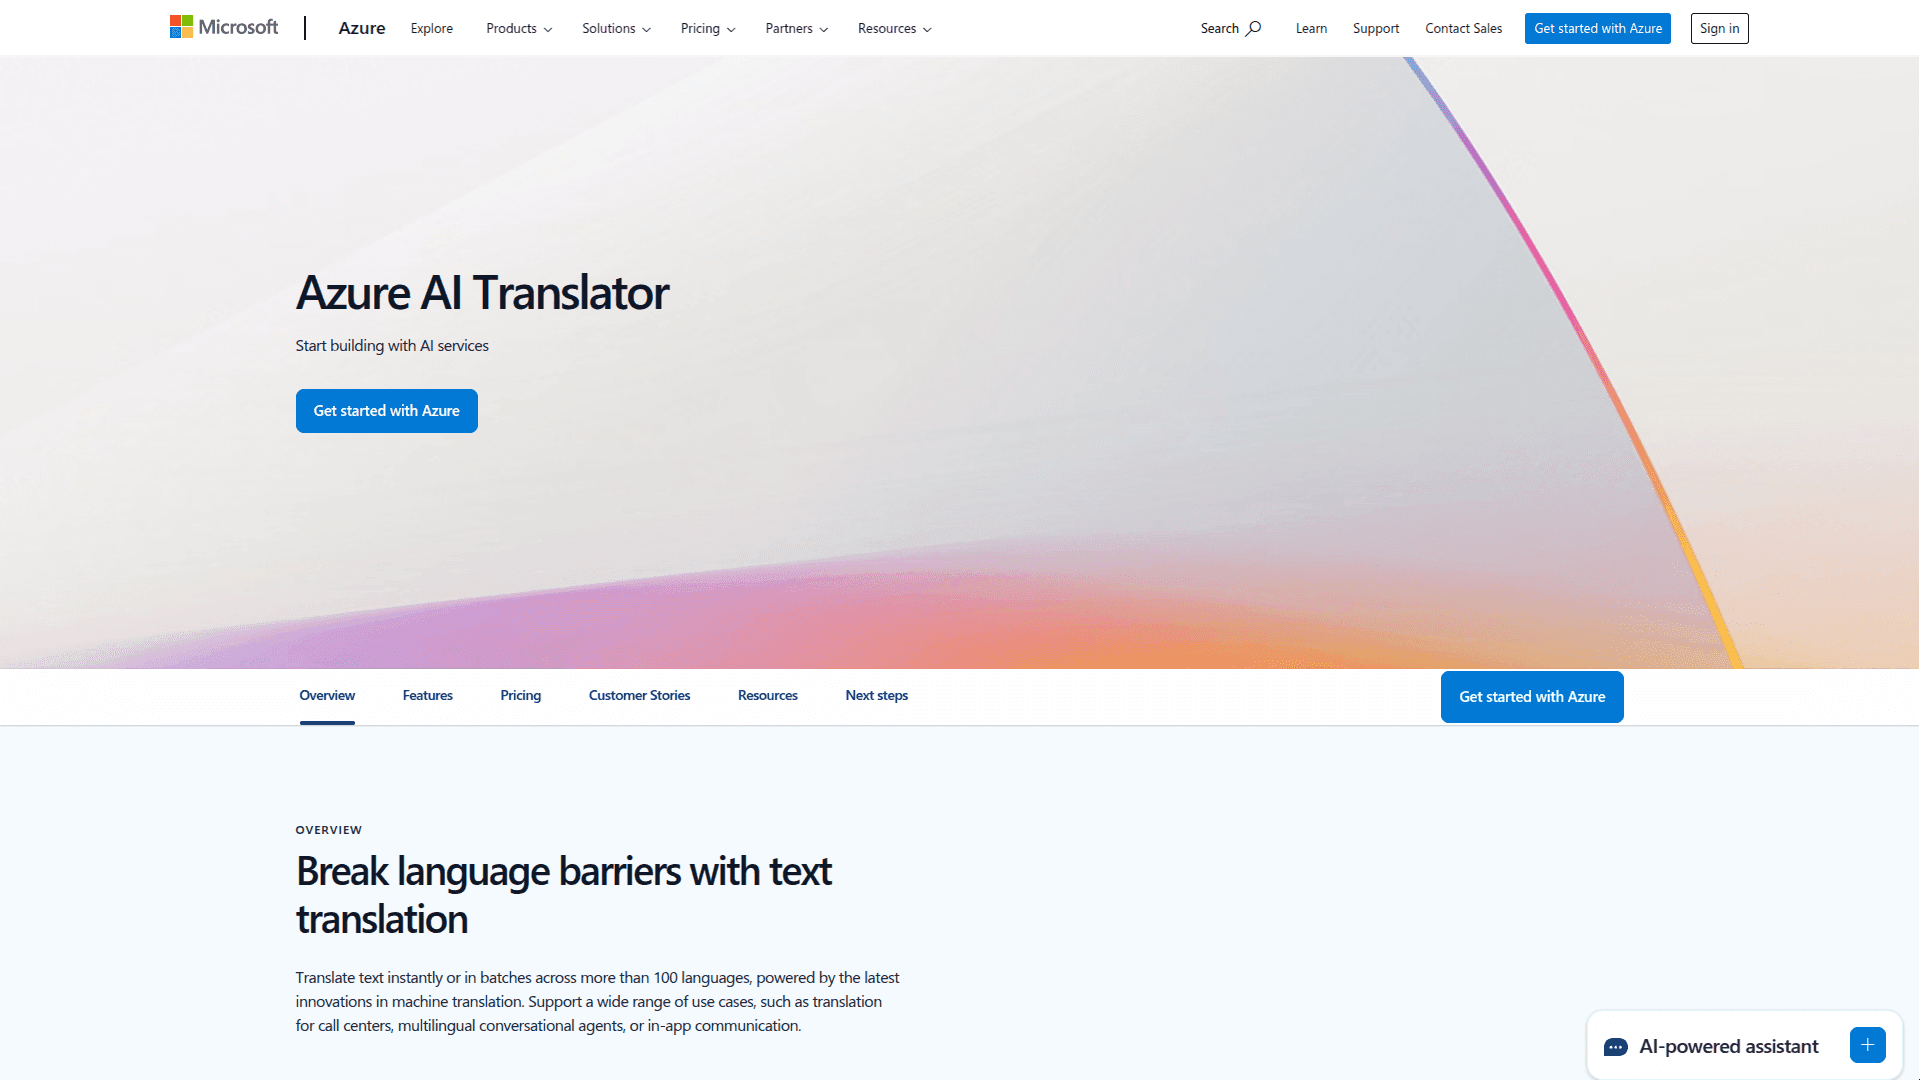Click the Sign in button
Image resolution: width=1920 pixels, height=1080 pixels.
pyautogui.click(x=1720, y=28)
